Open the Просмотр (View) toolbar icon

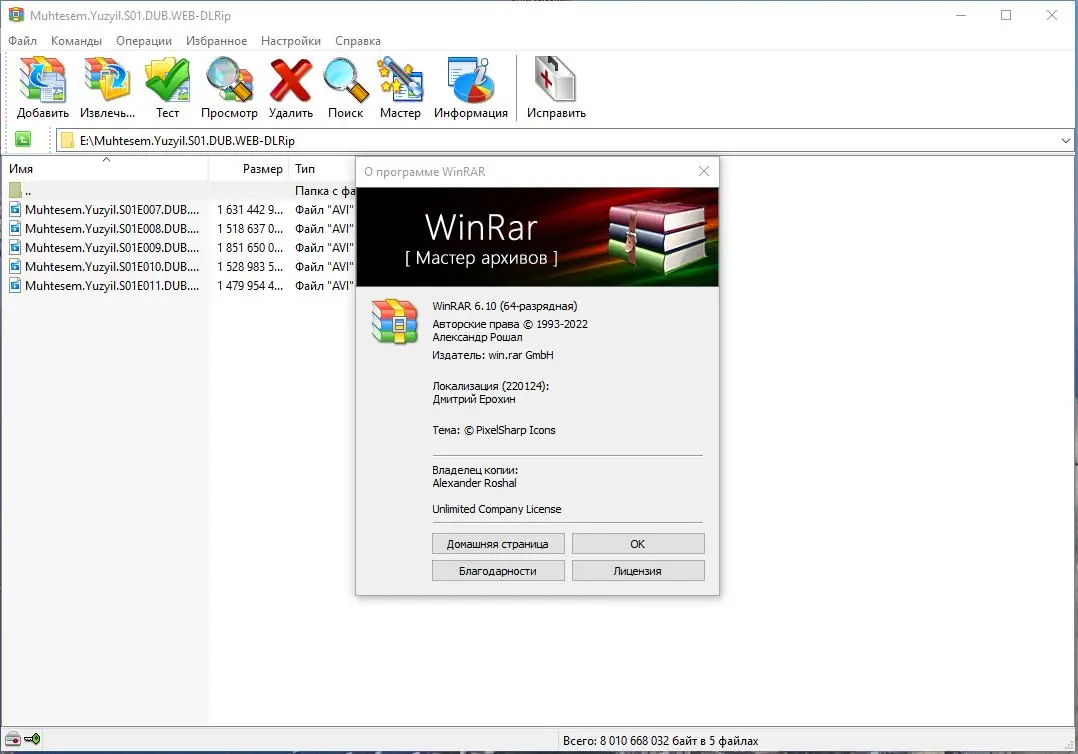229,78
